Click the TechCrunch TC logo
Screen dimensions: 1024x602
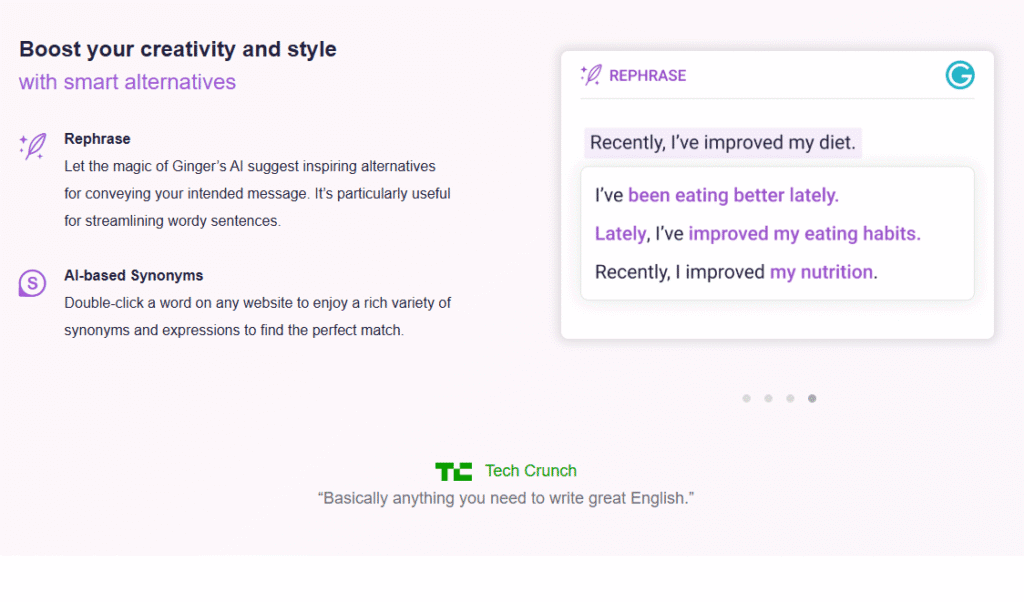(454, 471)
